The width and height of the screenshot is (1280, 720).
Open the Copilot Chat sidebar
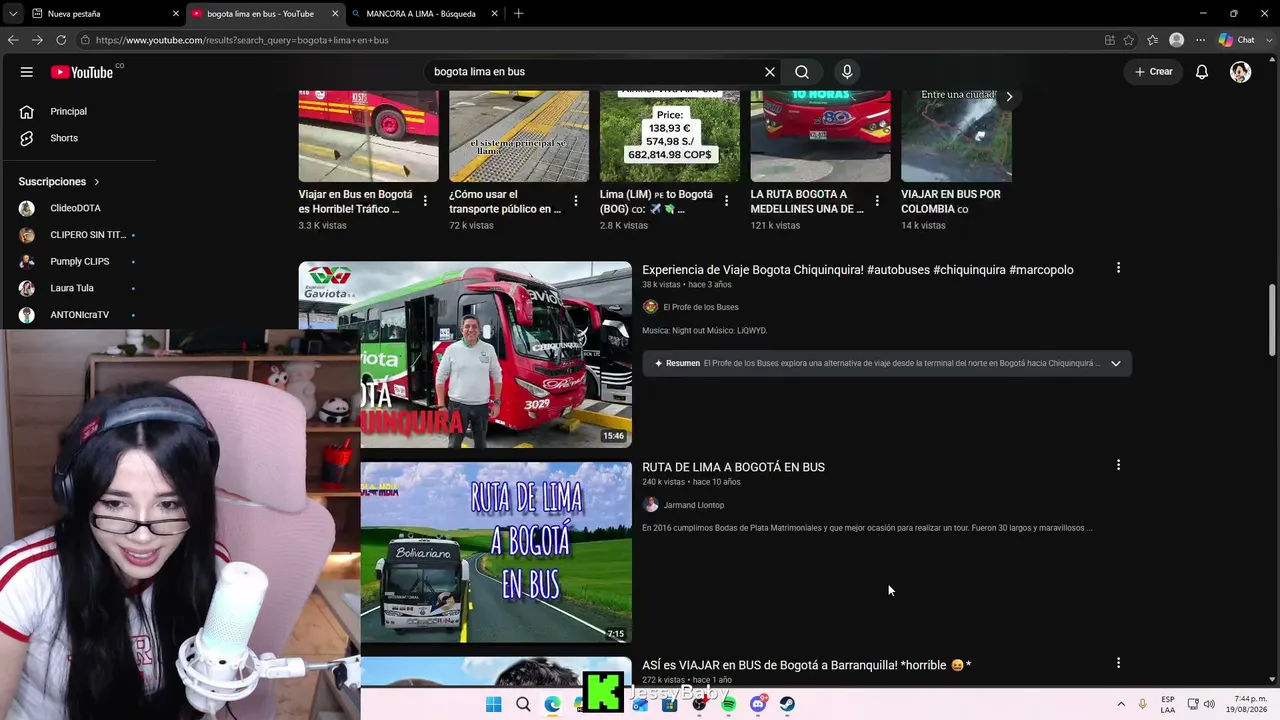click(1237, 40)
